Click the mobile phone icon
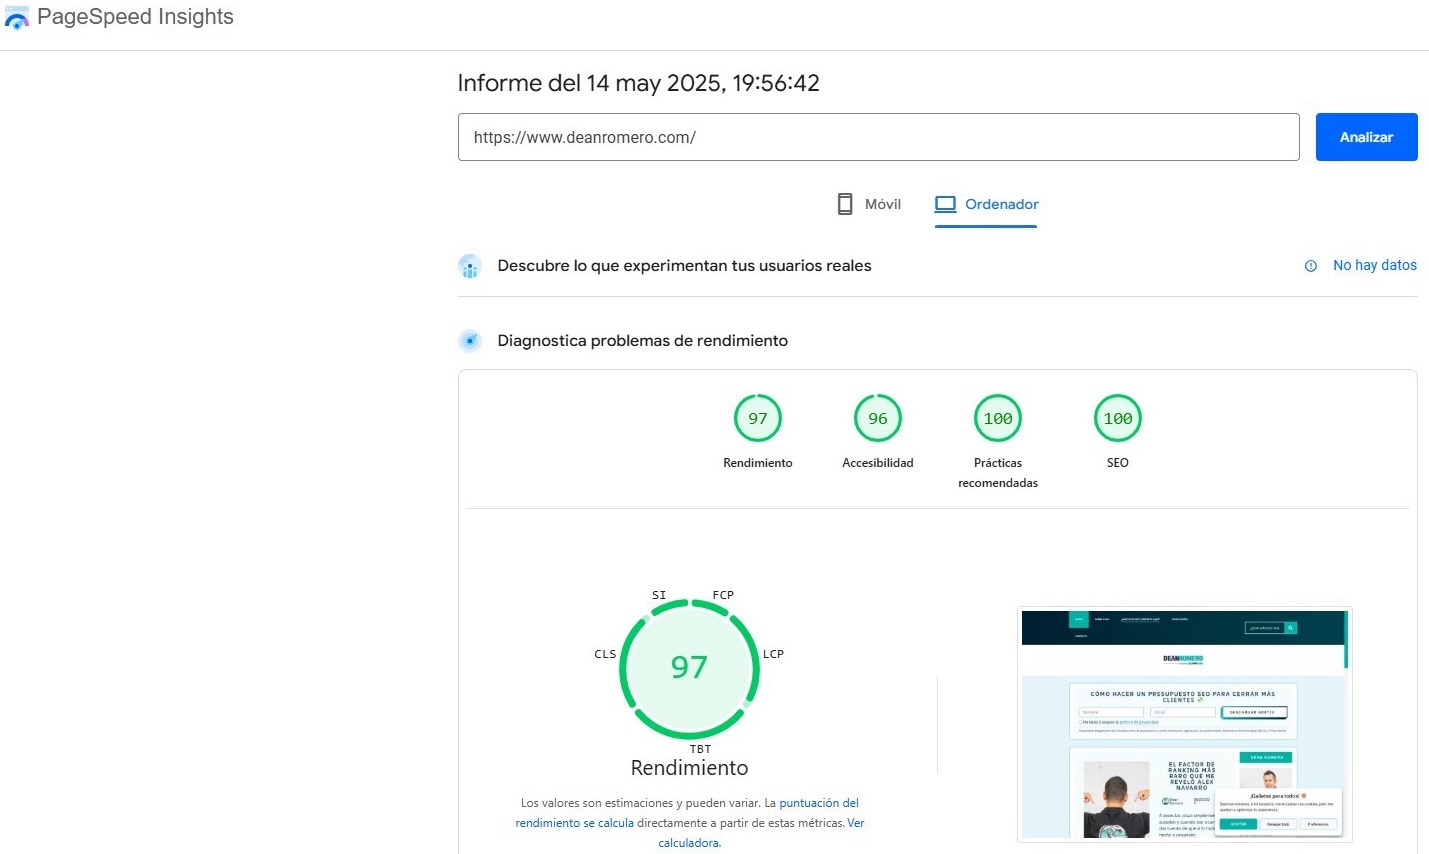 (845, 204)
